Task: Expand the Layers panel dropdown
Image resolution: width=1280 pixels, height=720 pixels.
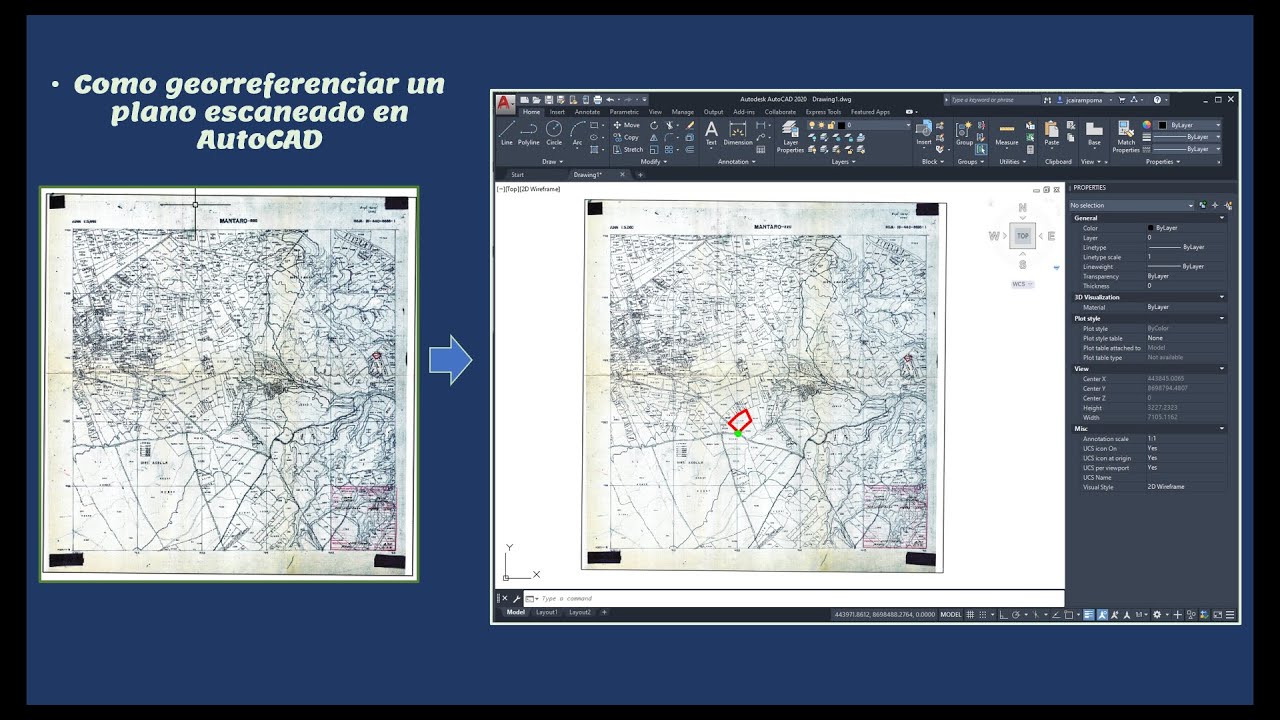Action: pos(842,161)
